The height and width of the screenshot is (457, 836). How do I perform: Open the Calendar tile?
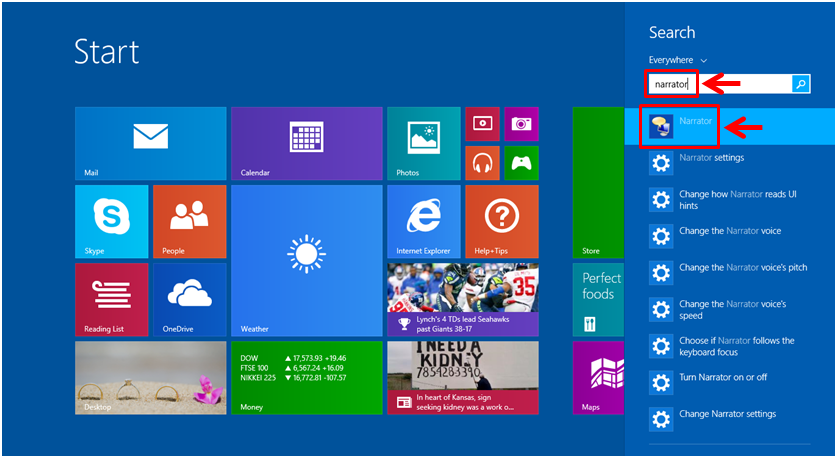(x=307, y=143)
